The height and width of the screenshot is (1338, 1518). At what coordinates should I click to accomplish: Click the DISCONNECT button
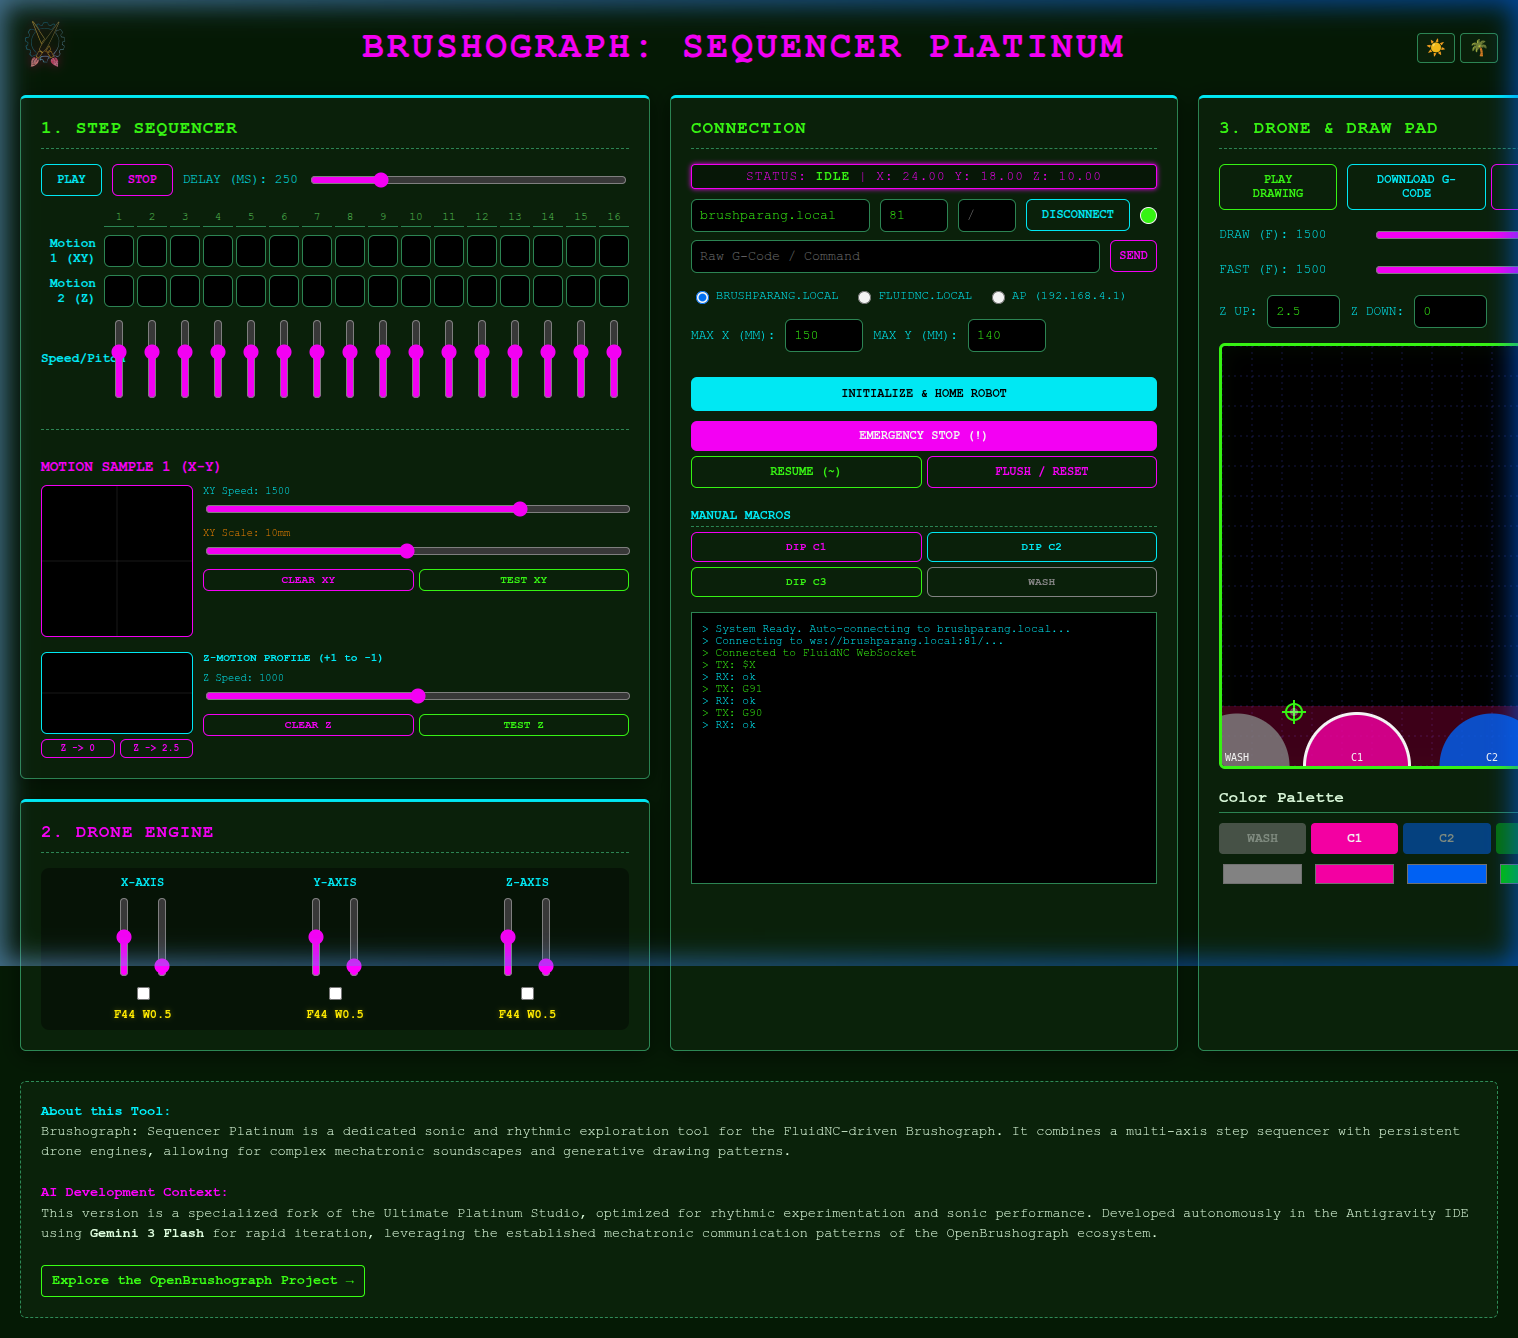point(1077,215)
